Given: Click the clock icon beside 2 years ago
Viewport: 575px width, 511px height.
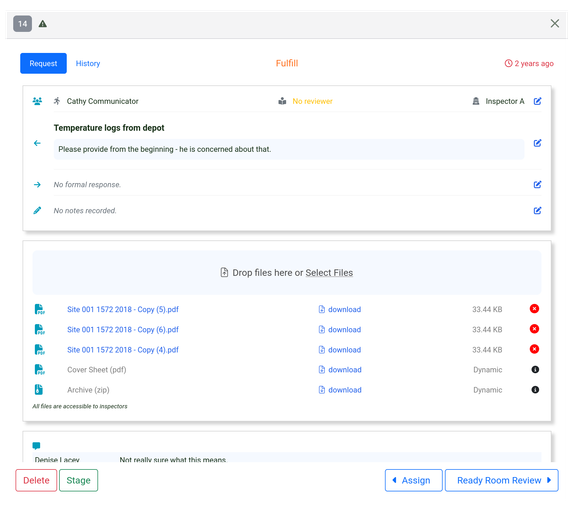Looking at the screenshot, I should click(508, 63).
